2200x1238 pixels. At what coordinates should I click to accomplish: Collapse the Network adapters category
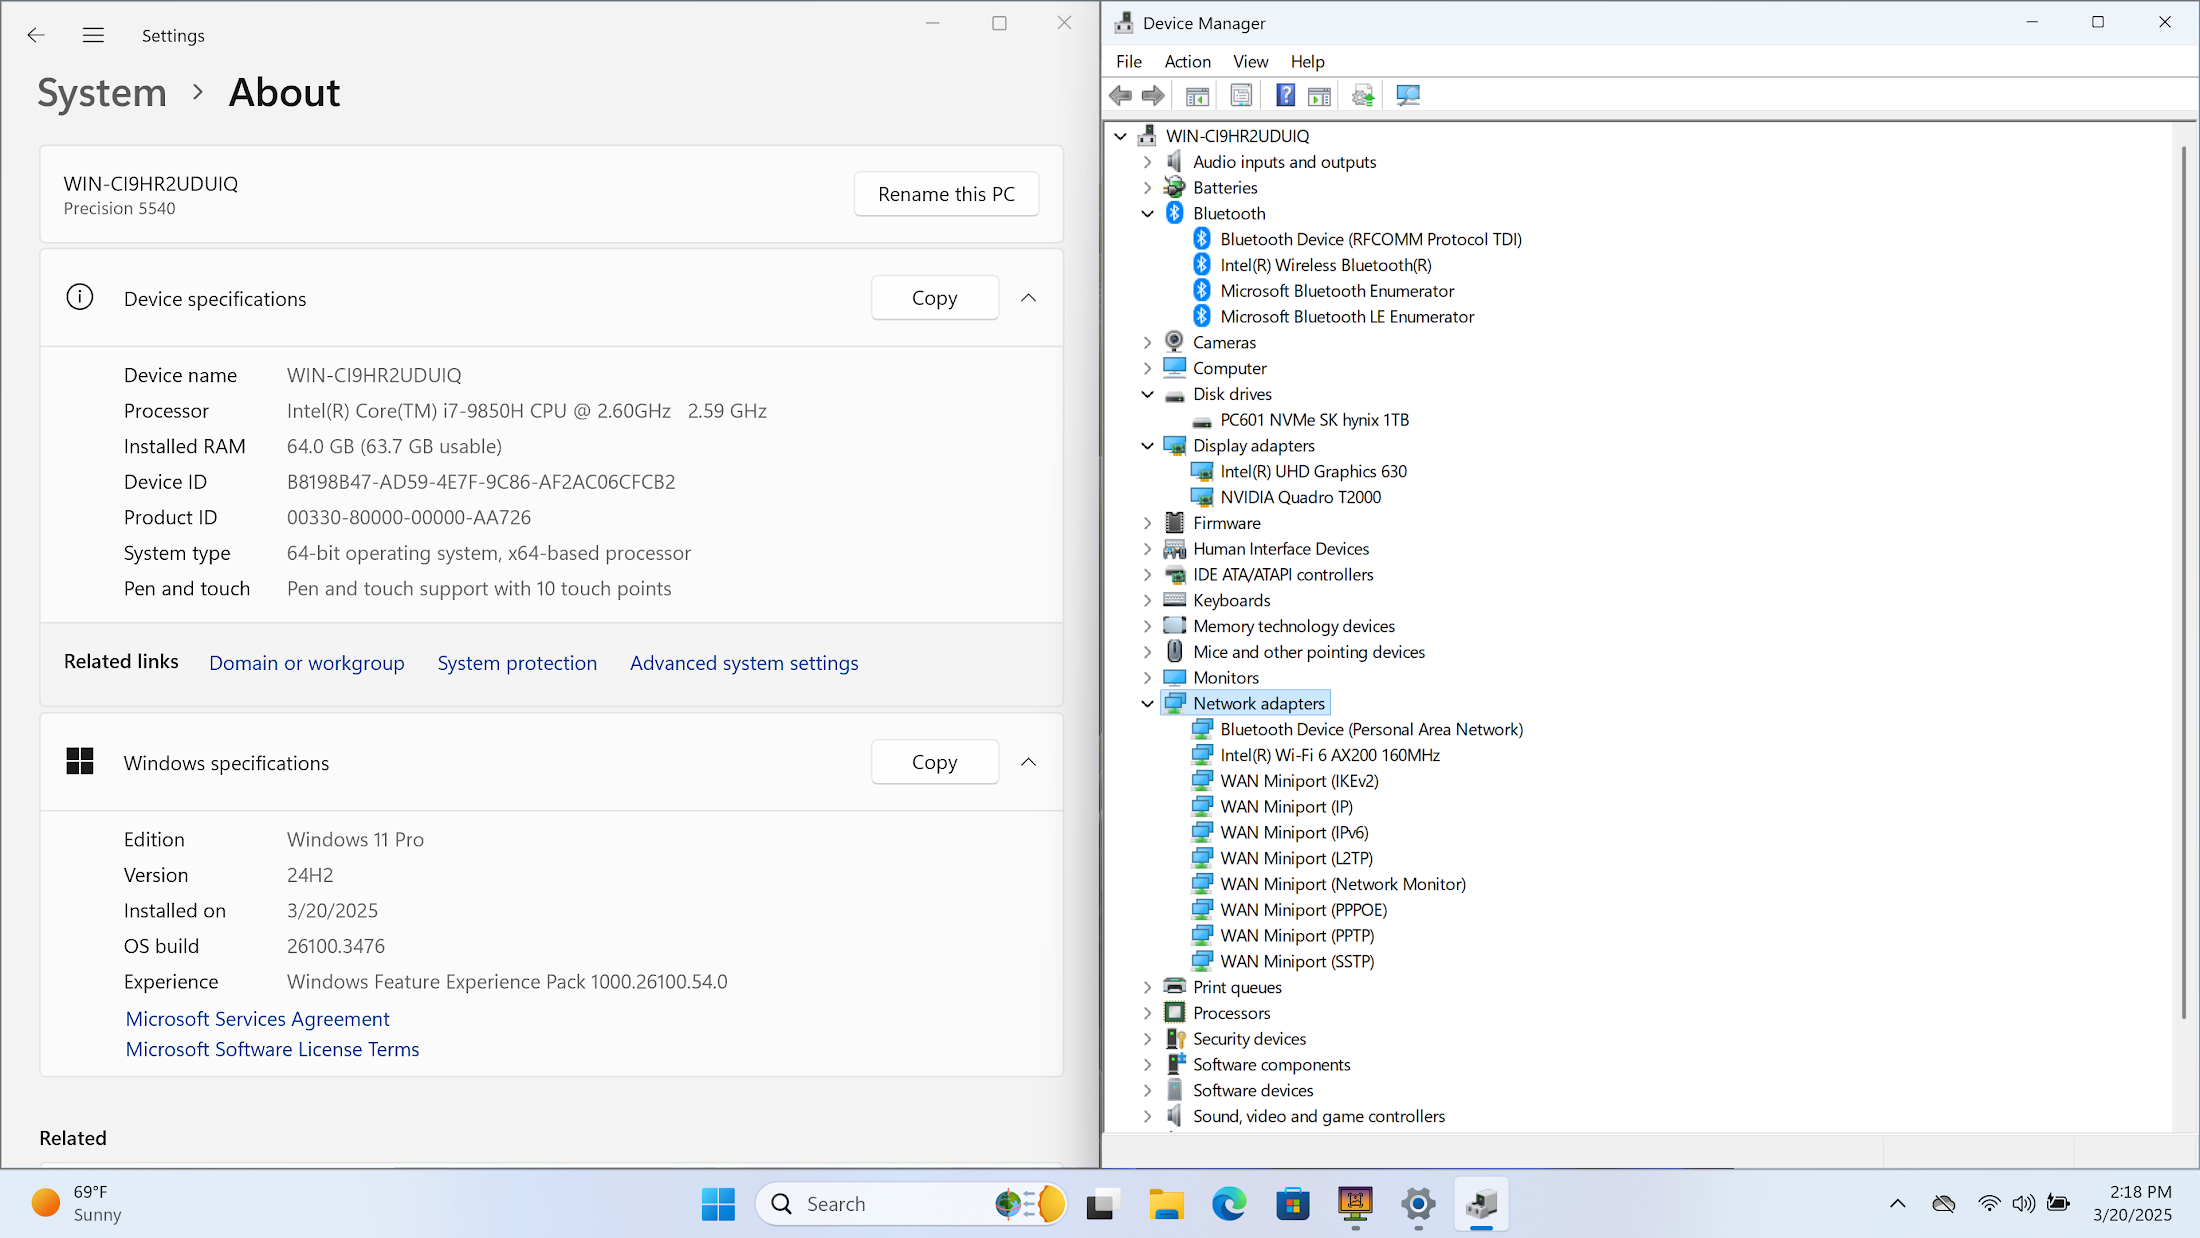point(1148,704)
